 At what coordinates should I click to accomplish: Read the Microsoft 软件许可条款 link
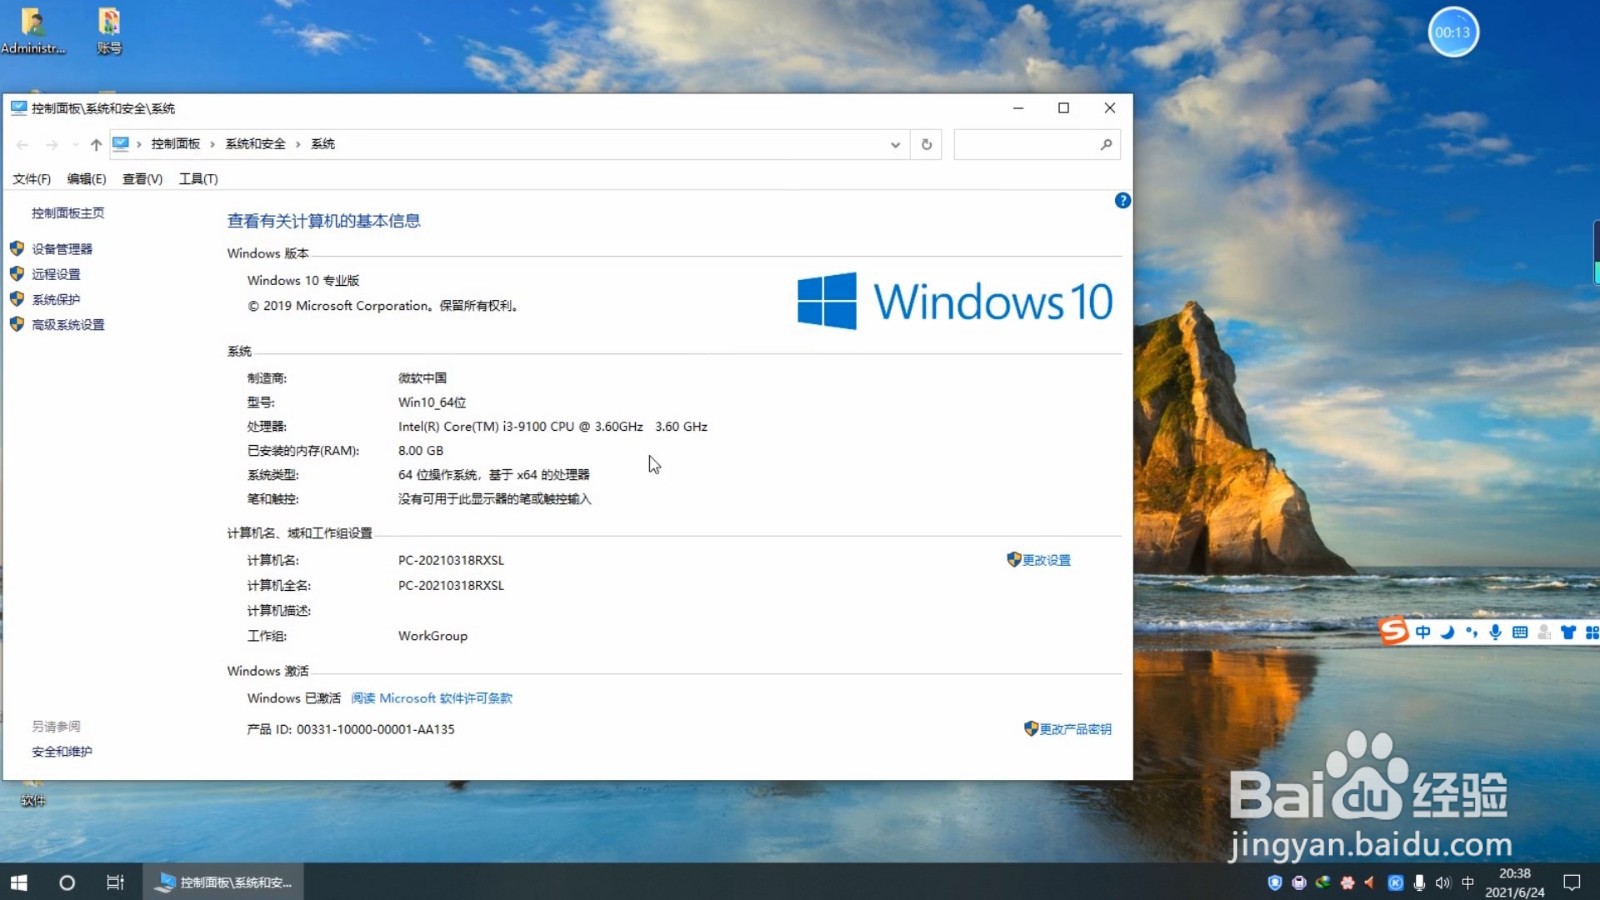432,698
